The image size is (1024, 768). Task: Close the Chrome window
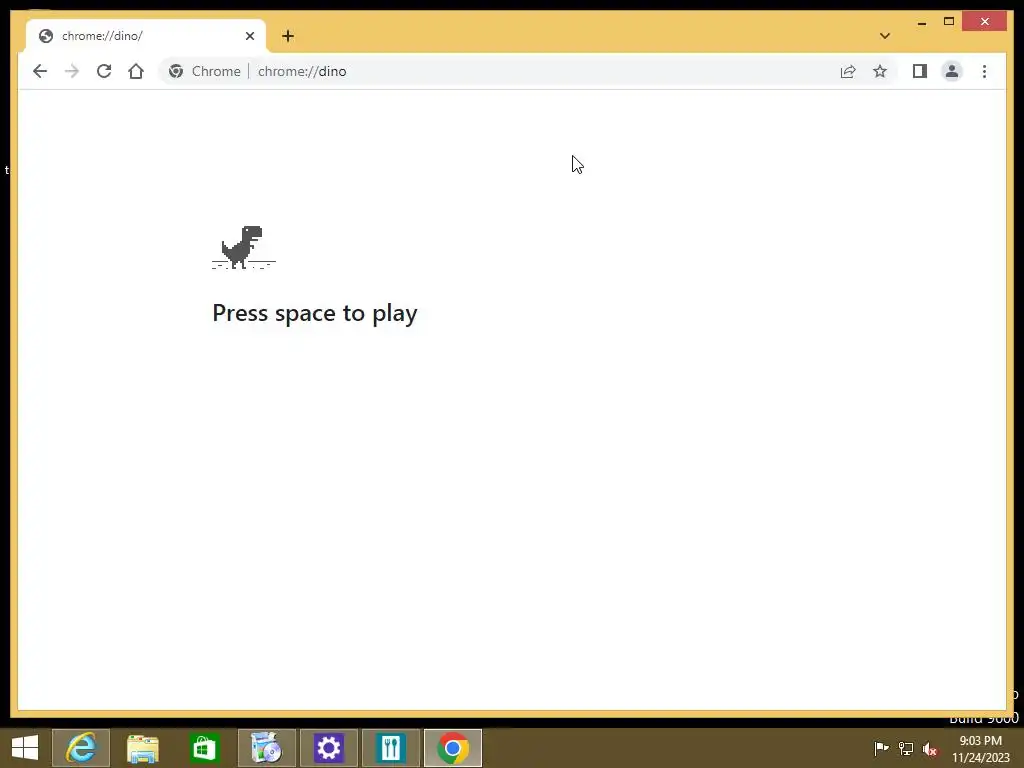pyautogui.click(x=984, y=22)
